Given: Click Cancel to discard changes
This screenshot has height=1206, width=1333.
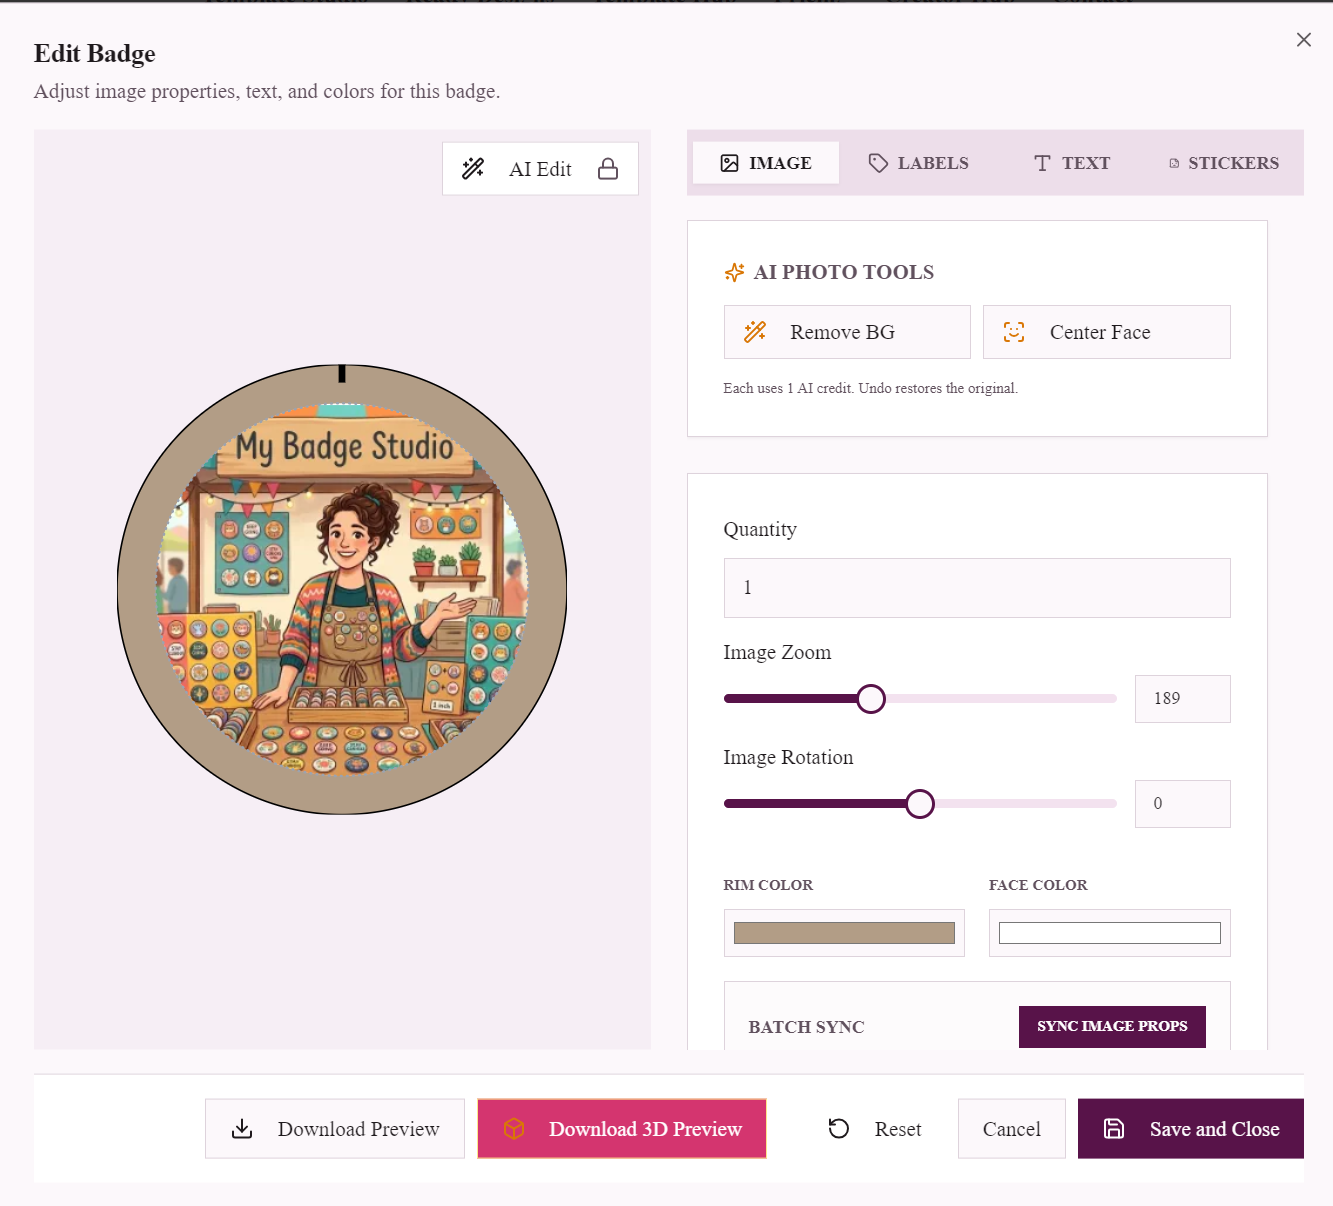Looking at the screenshot, I should point(1011,1129).
